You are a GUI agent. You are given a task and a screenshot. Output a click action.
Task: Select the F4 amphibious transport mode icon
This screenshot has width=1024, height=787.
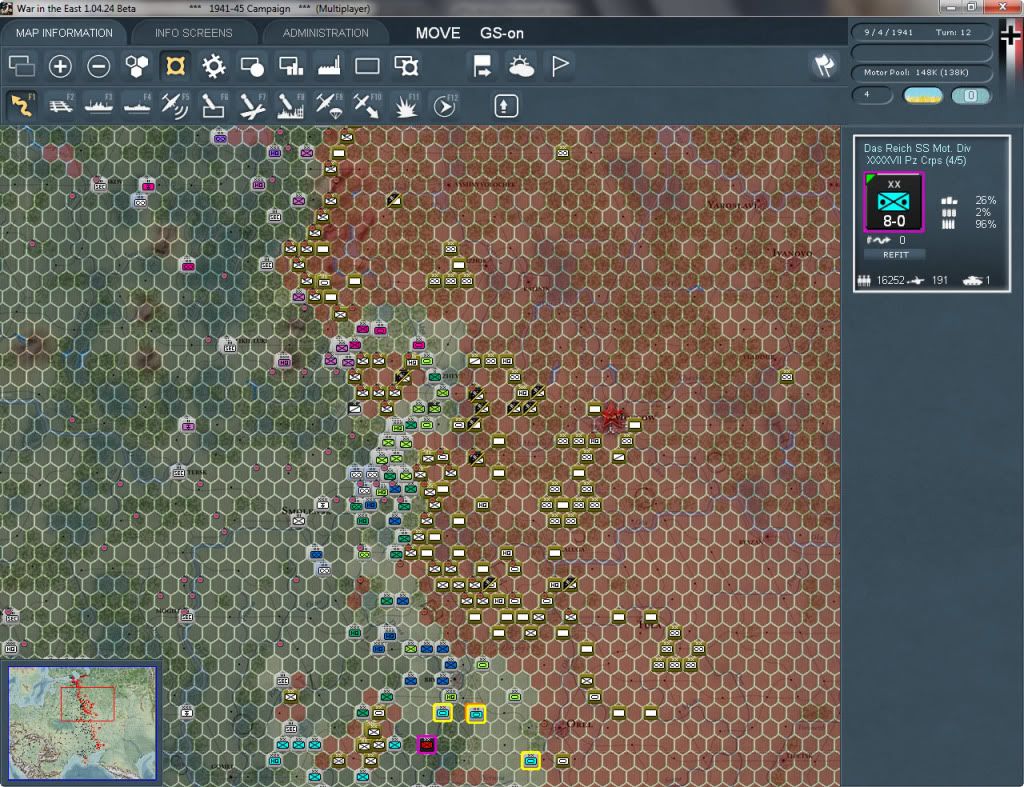[x=137, y=105]
